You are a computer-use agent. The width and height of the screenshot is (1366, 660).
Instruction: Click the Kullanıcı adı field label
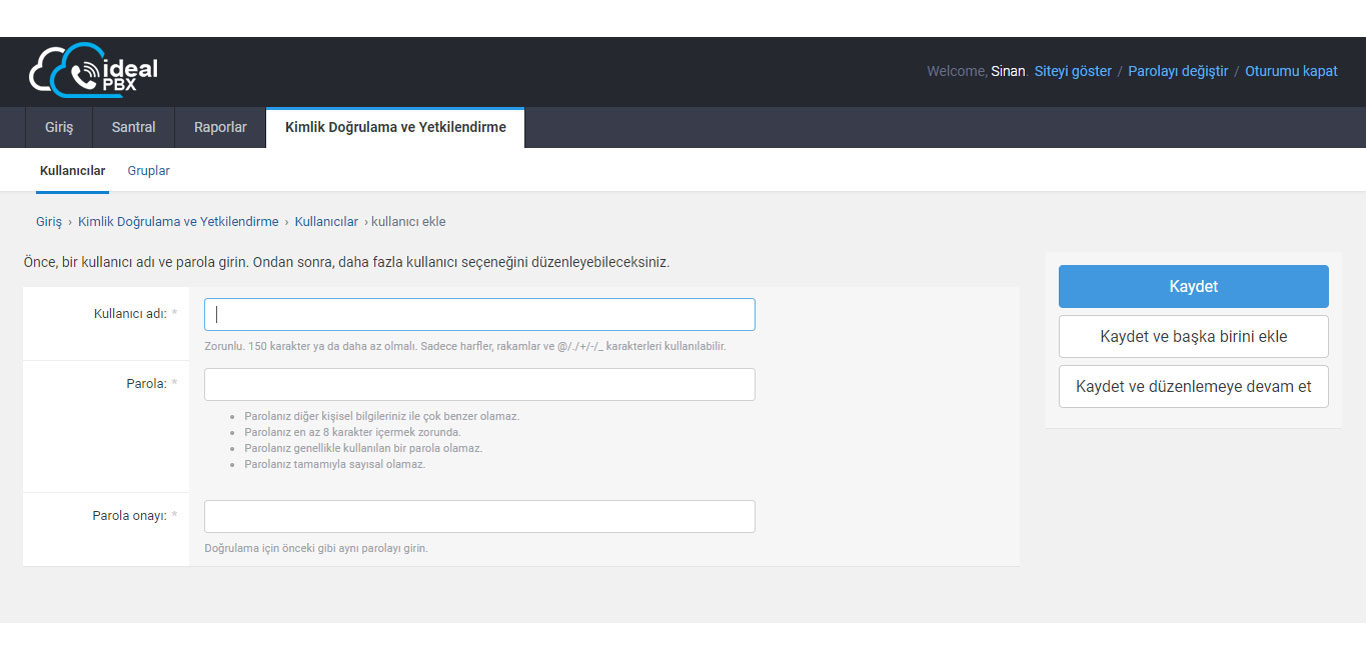[129, 314]
